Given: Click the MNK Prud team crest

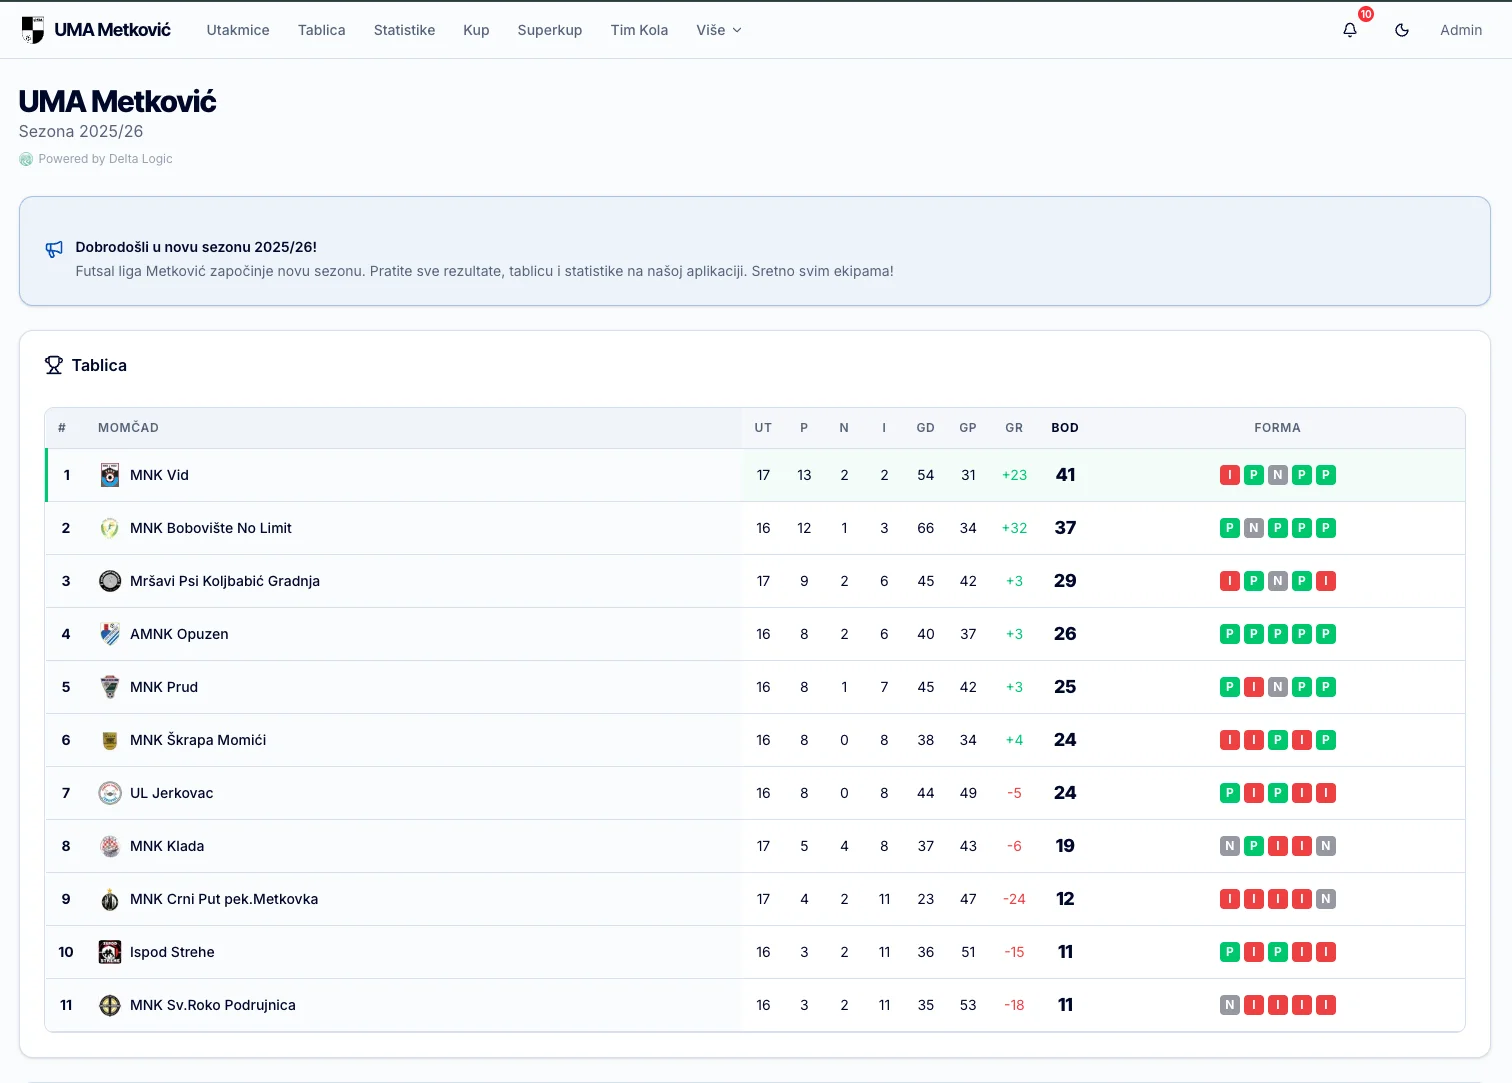Looking at the screenshot, I should coord(110,687).
